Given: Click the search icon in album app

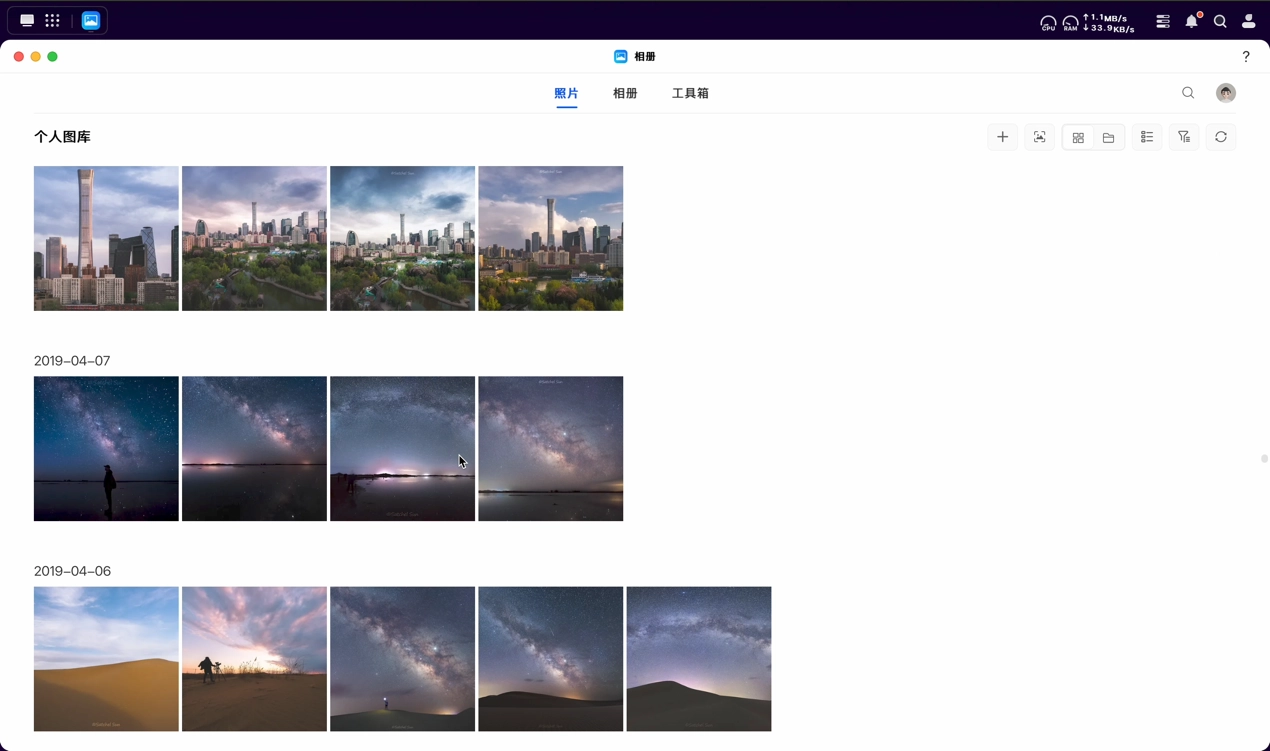Looking at the screenshot, I should tap(1188, 93).
